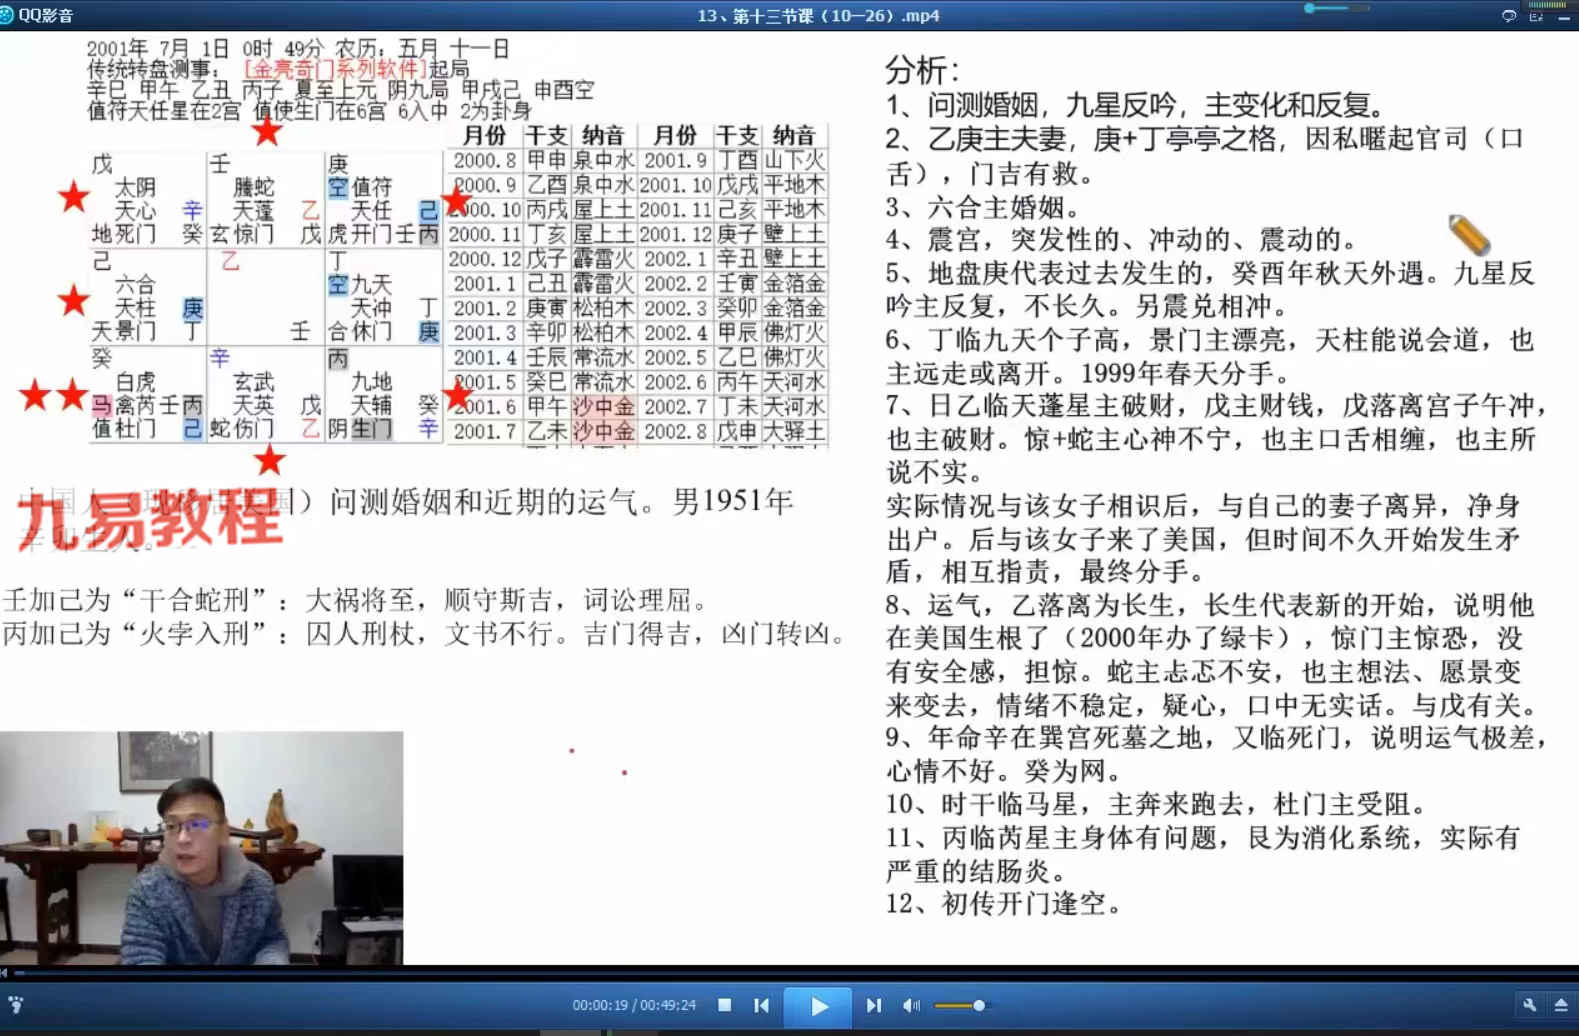Open the wrench toolbox icon
Screen dimensions: 1579x1036
pyautogui.click(x=1529, y=1005)
